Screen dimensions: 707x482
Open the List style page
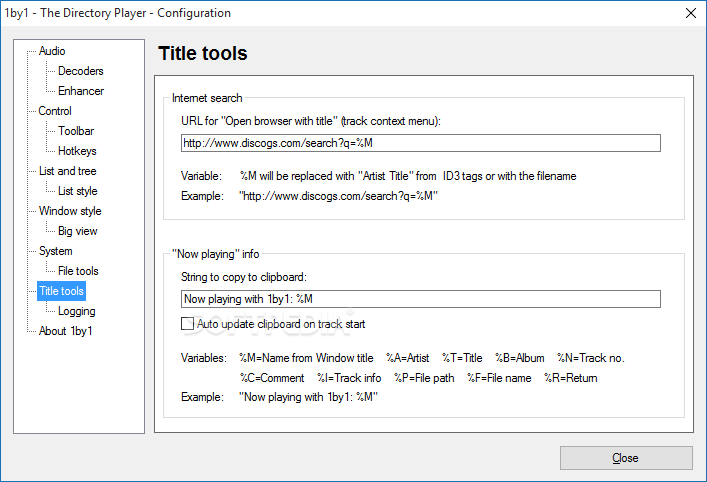click(x=78, y=191)
